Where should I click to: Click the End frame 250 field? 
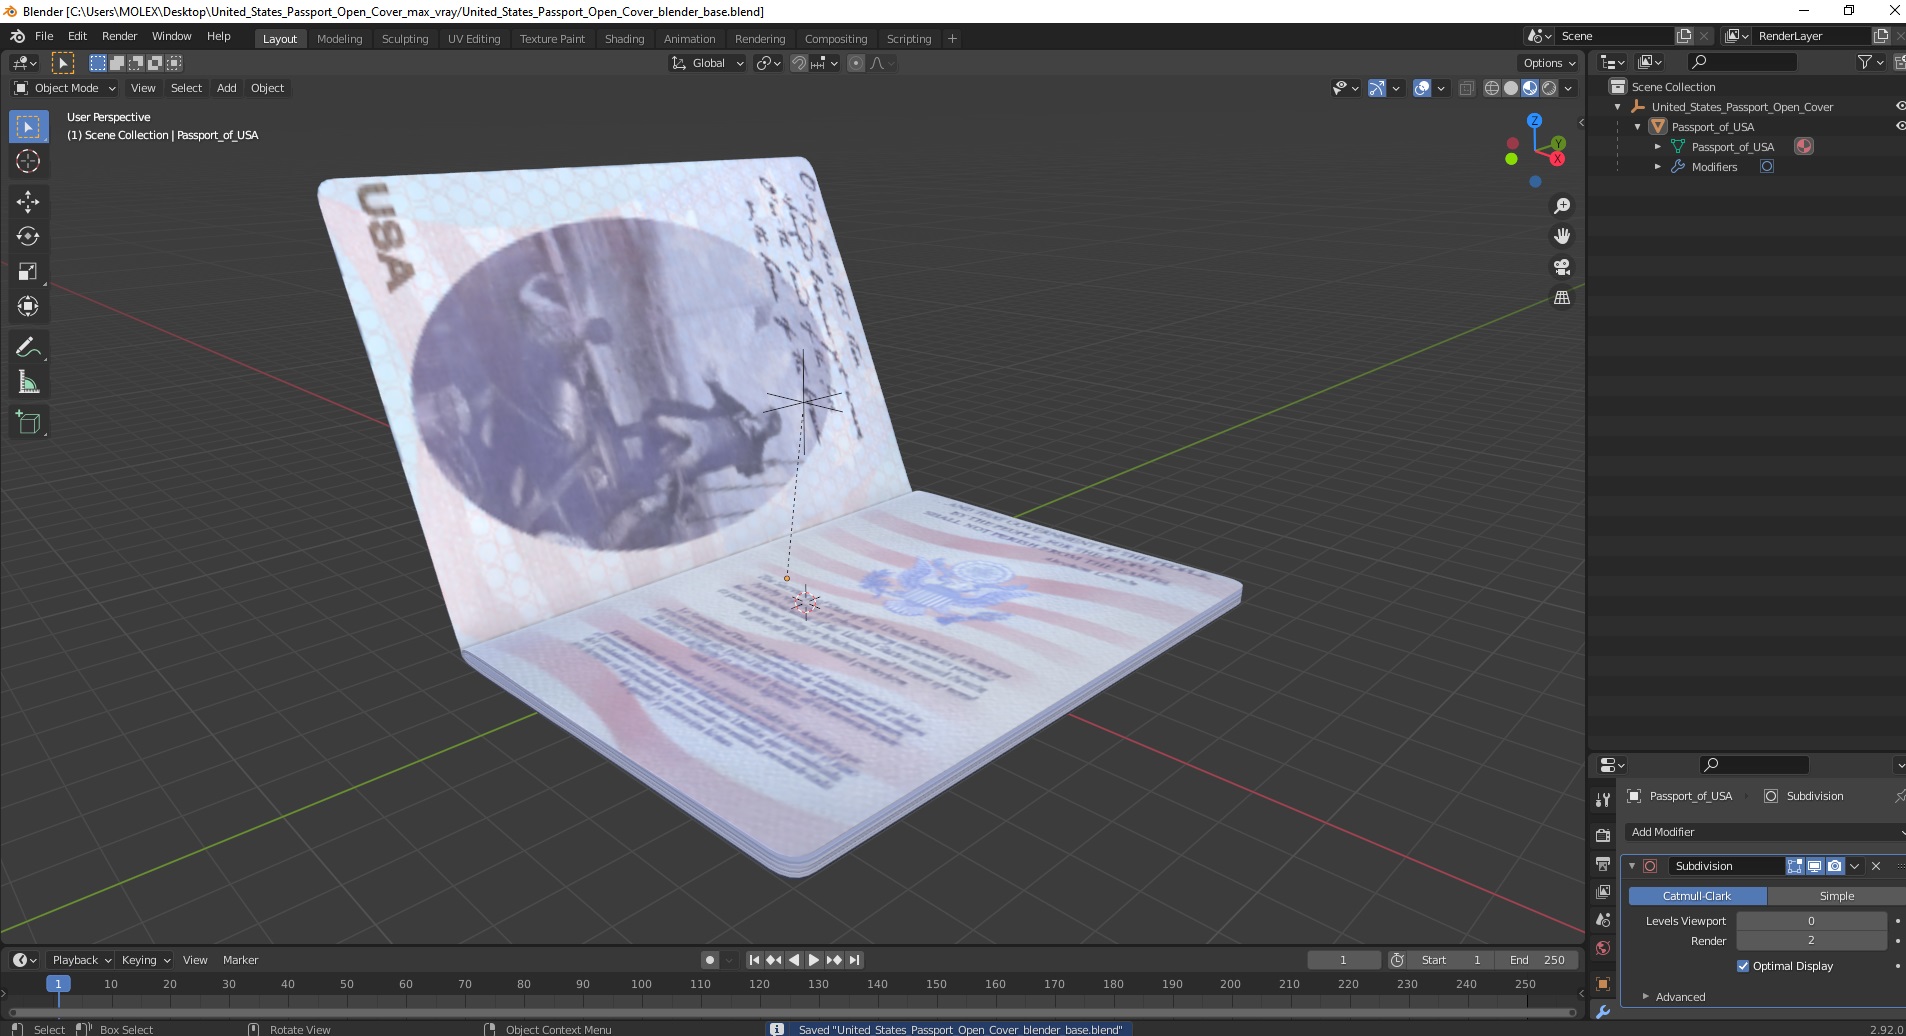click(x=1537, y=960)
